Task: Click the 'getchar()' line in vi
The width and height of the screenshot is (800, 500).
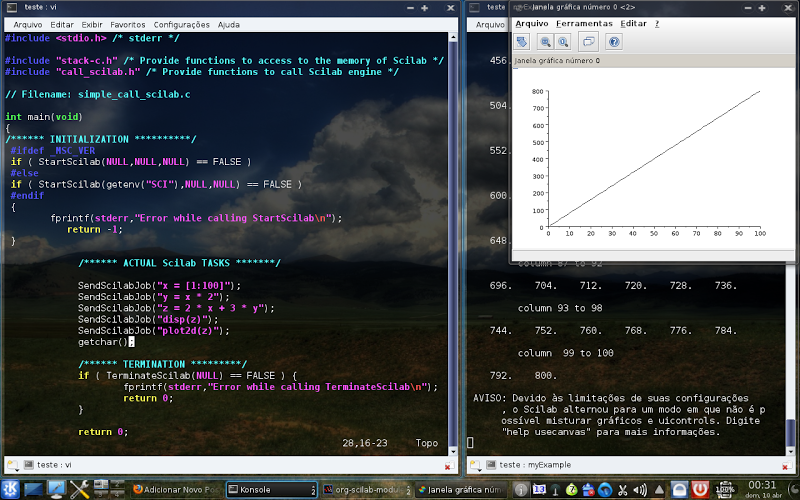Action: tap(106, 342)
